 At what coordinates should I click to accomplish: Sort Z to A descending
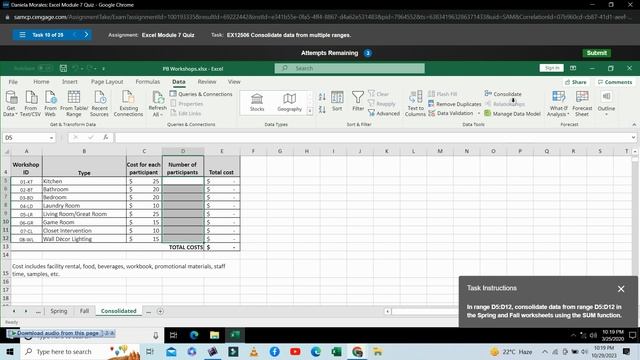click(x=322, y=109)
